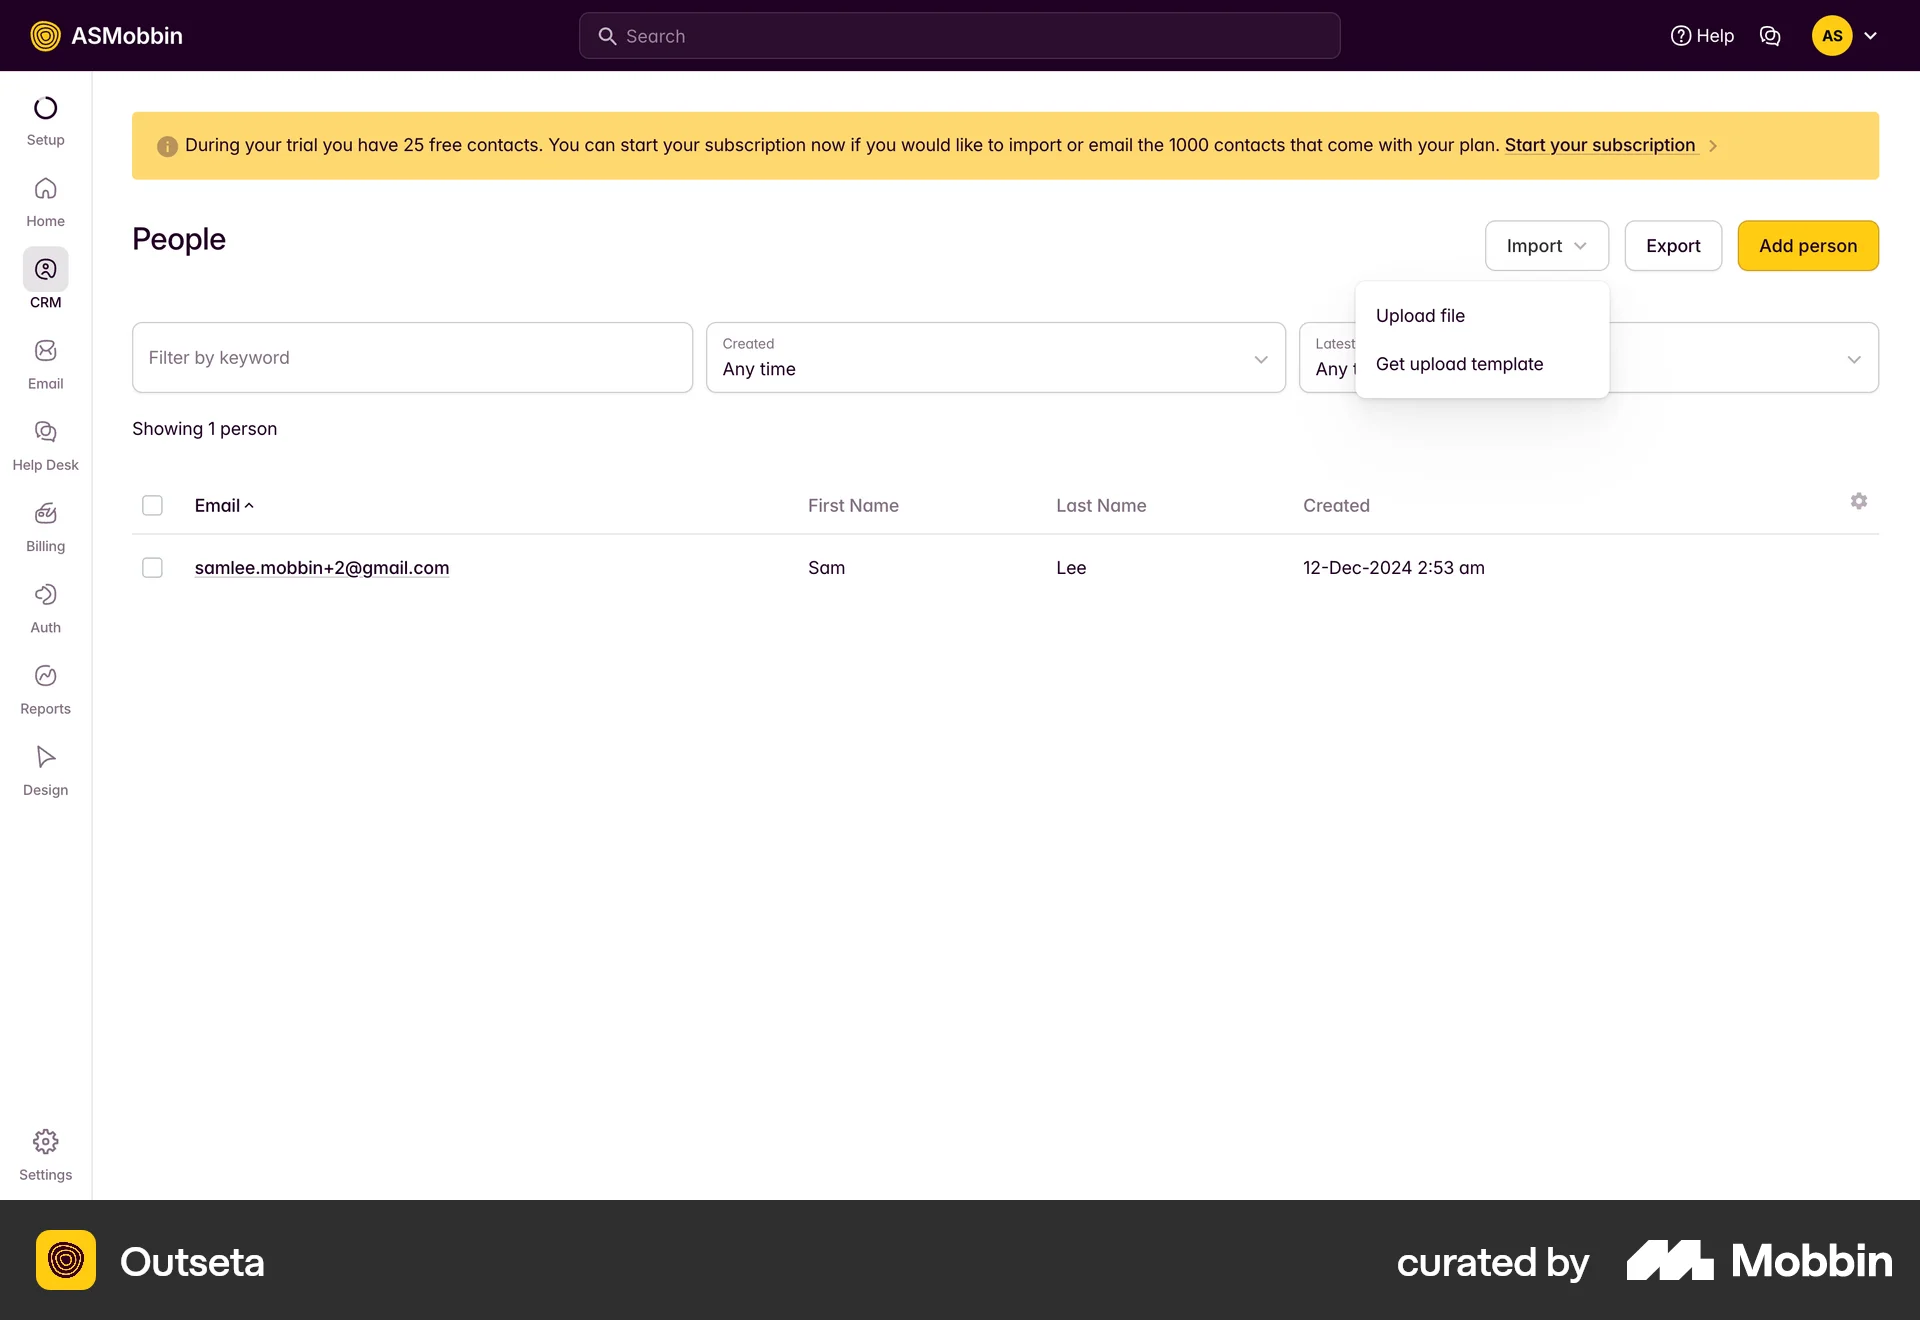Open samlee.mobbin+2@gmail.com contact link
Viewport: 1920px width, 1320px height.
[x=321, y=567]
